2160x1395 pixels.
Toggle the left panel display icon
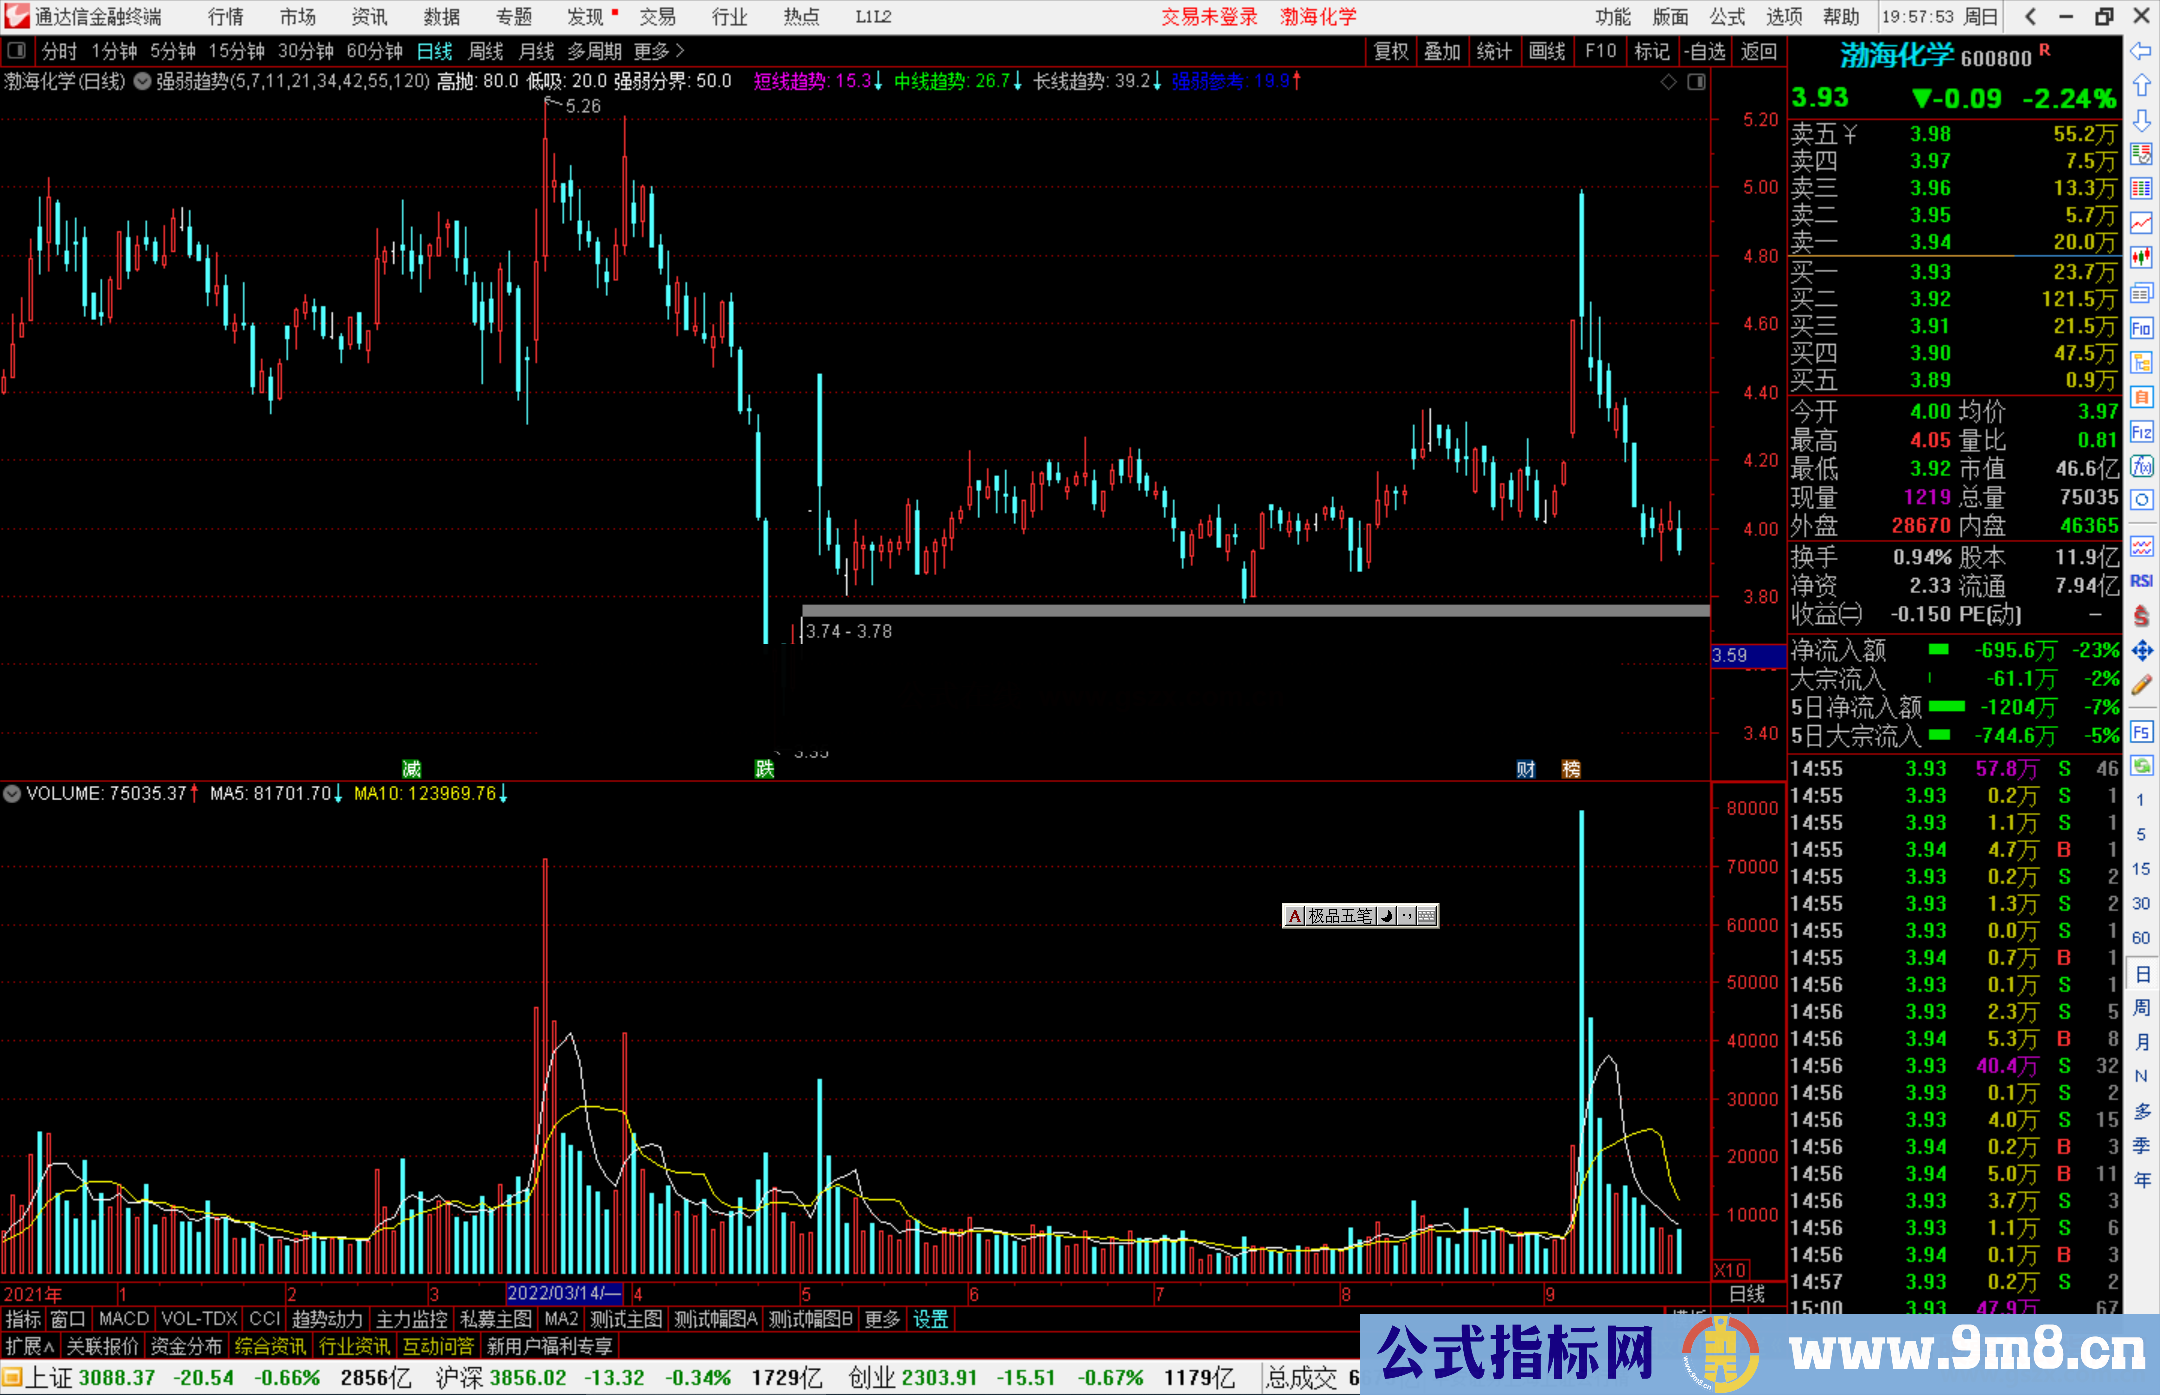click(x=17, y=51)
